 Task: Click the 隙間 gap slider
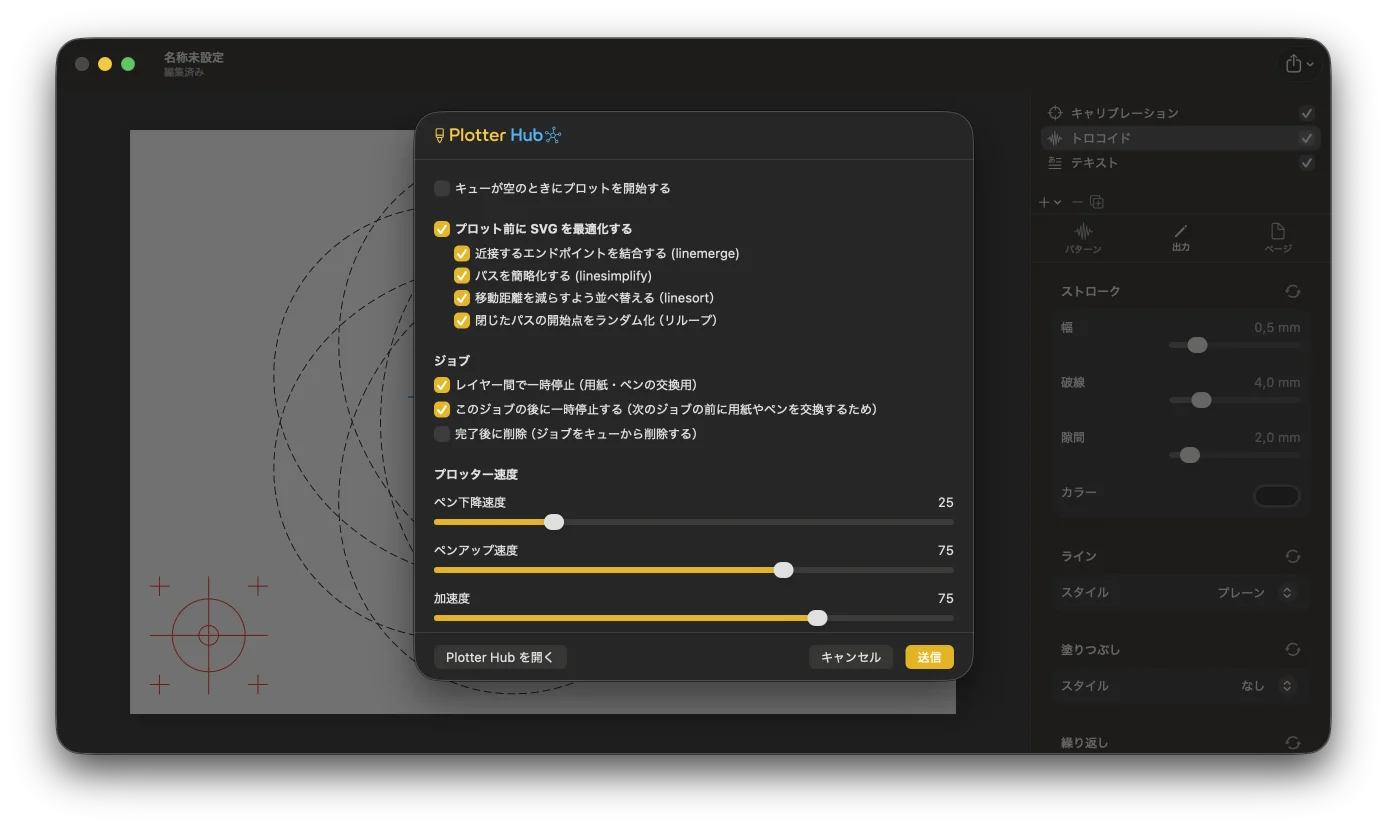pyautogui.click(x=1234, y=455)
